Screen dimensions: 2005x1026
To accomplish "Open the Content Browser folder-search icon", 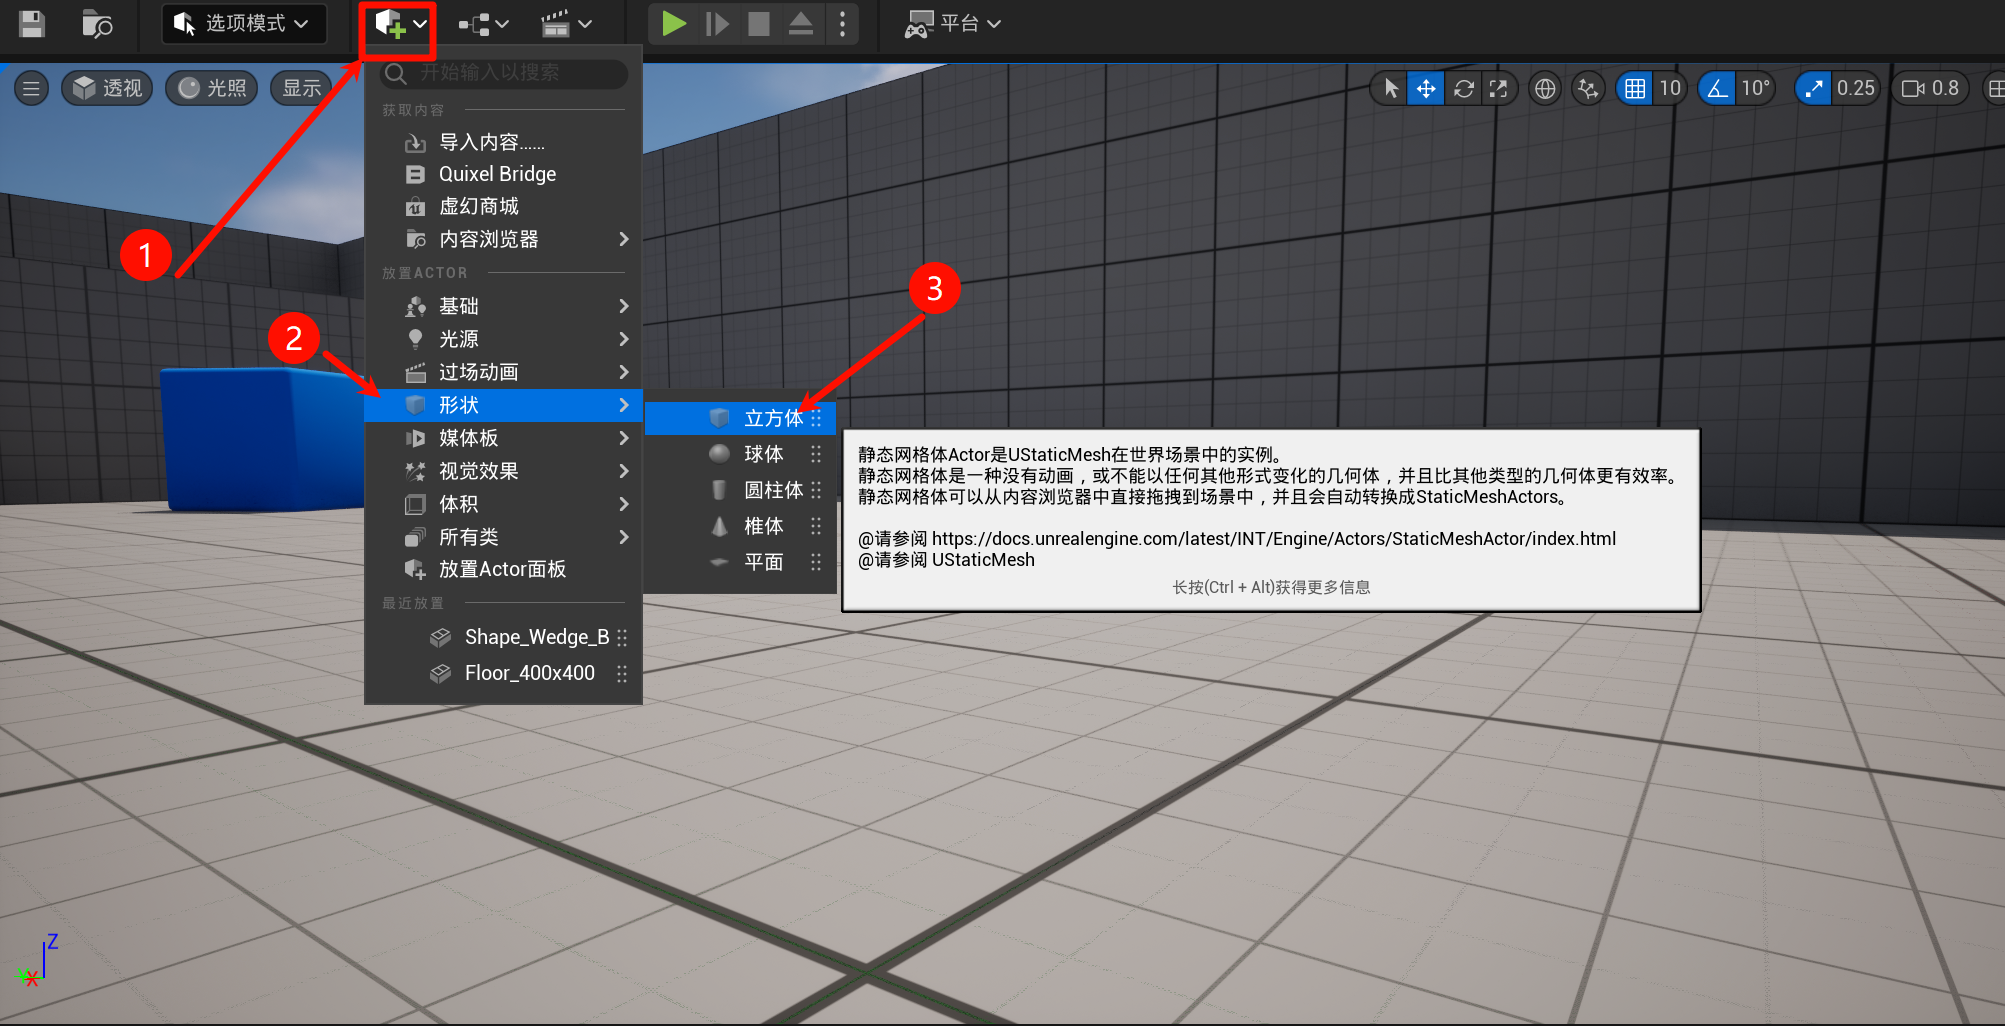I will click(97, 24).
